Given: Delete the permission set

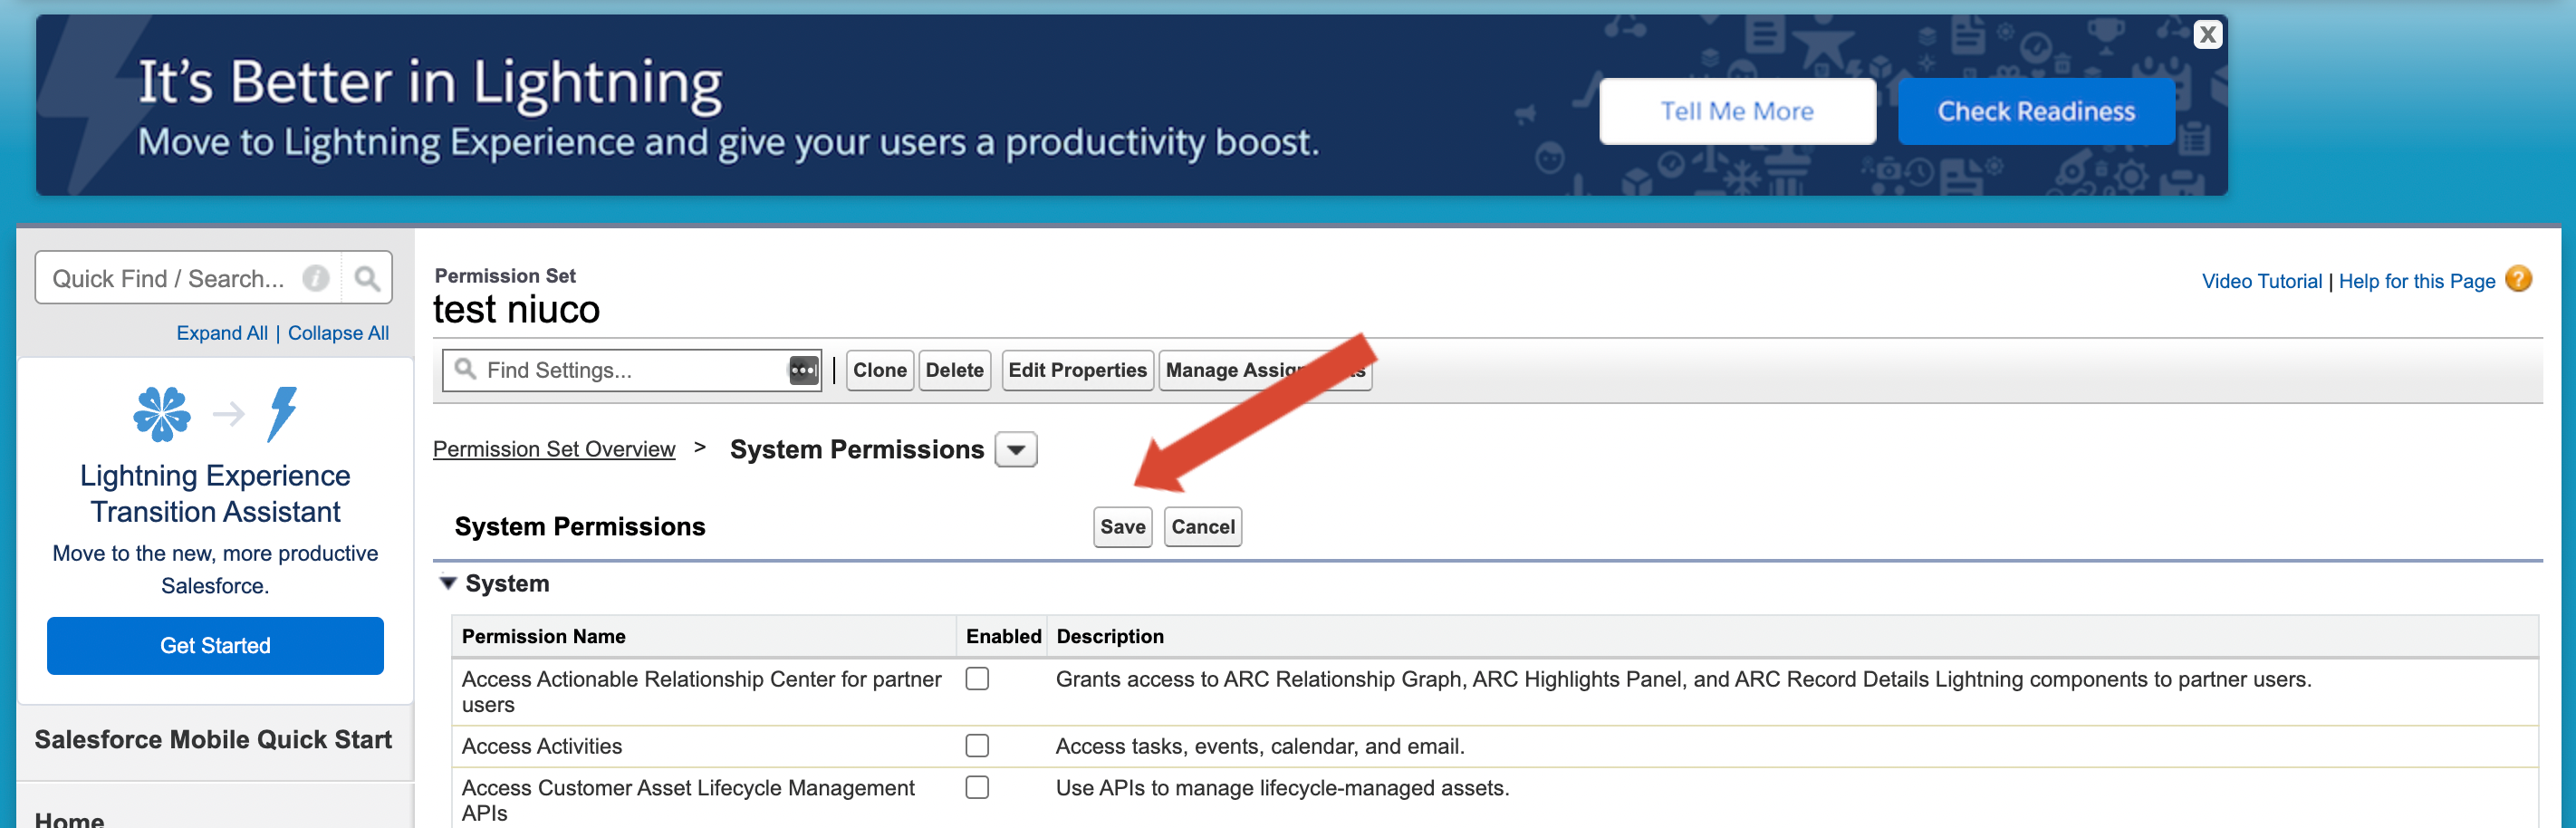Looking at the screenshot, I should (x=954, y=370).
